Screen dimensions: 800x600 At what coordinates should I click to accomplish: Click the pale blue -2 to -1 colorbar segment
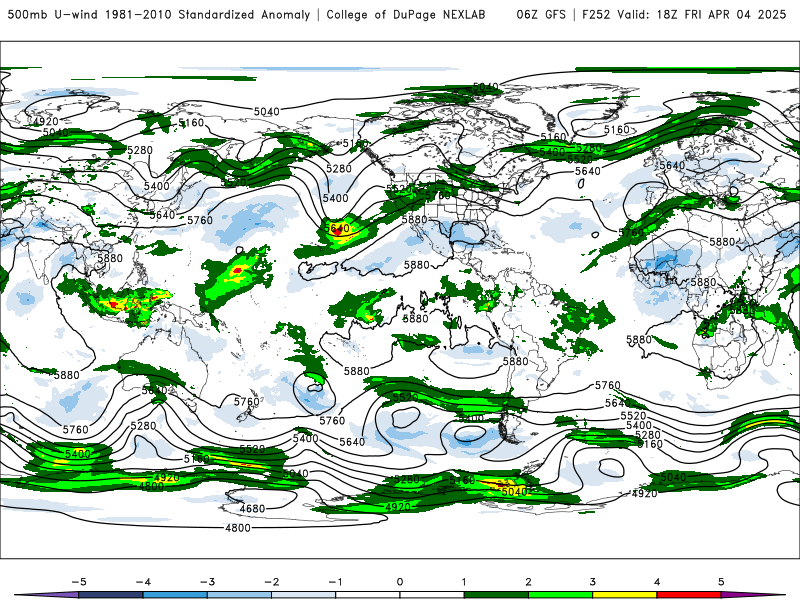(304, 595)
